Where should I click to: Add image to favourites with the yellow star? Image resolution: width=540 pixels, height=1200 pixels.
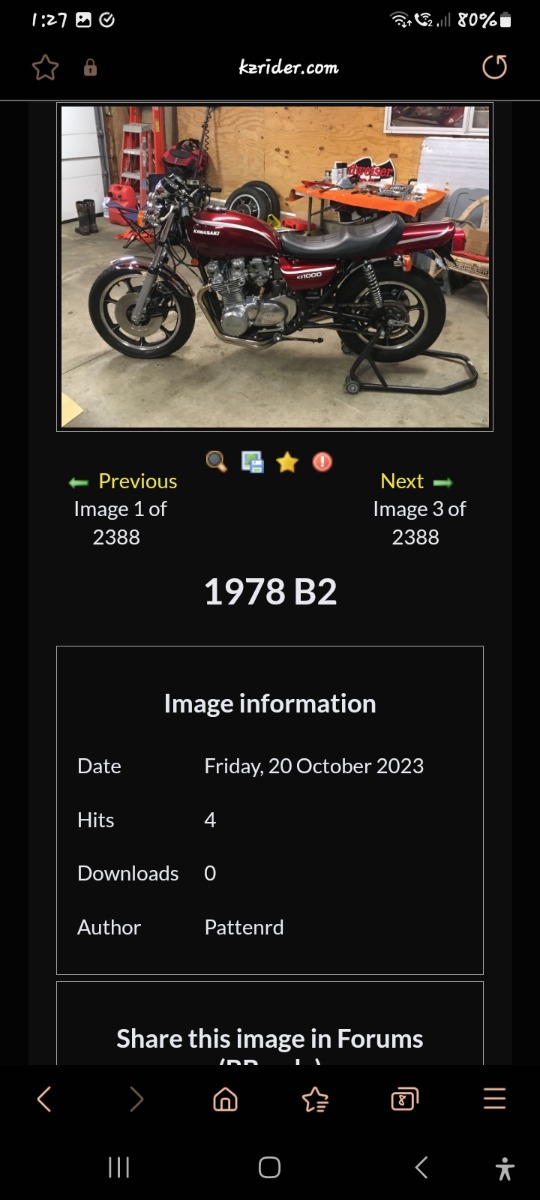pyautogui.click(x=287, y=462)
